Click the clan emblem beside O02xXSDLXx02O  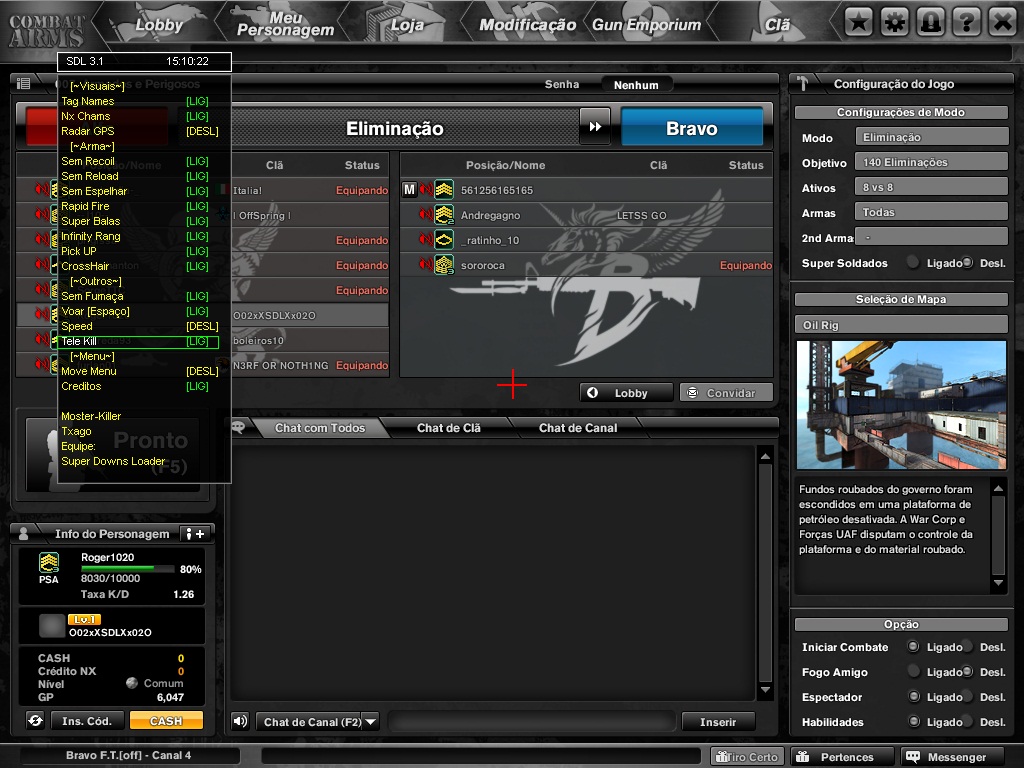(x=52, y=625)
